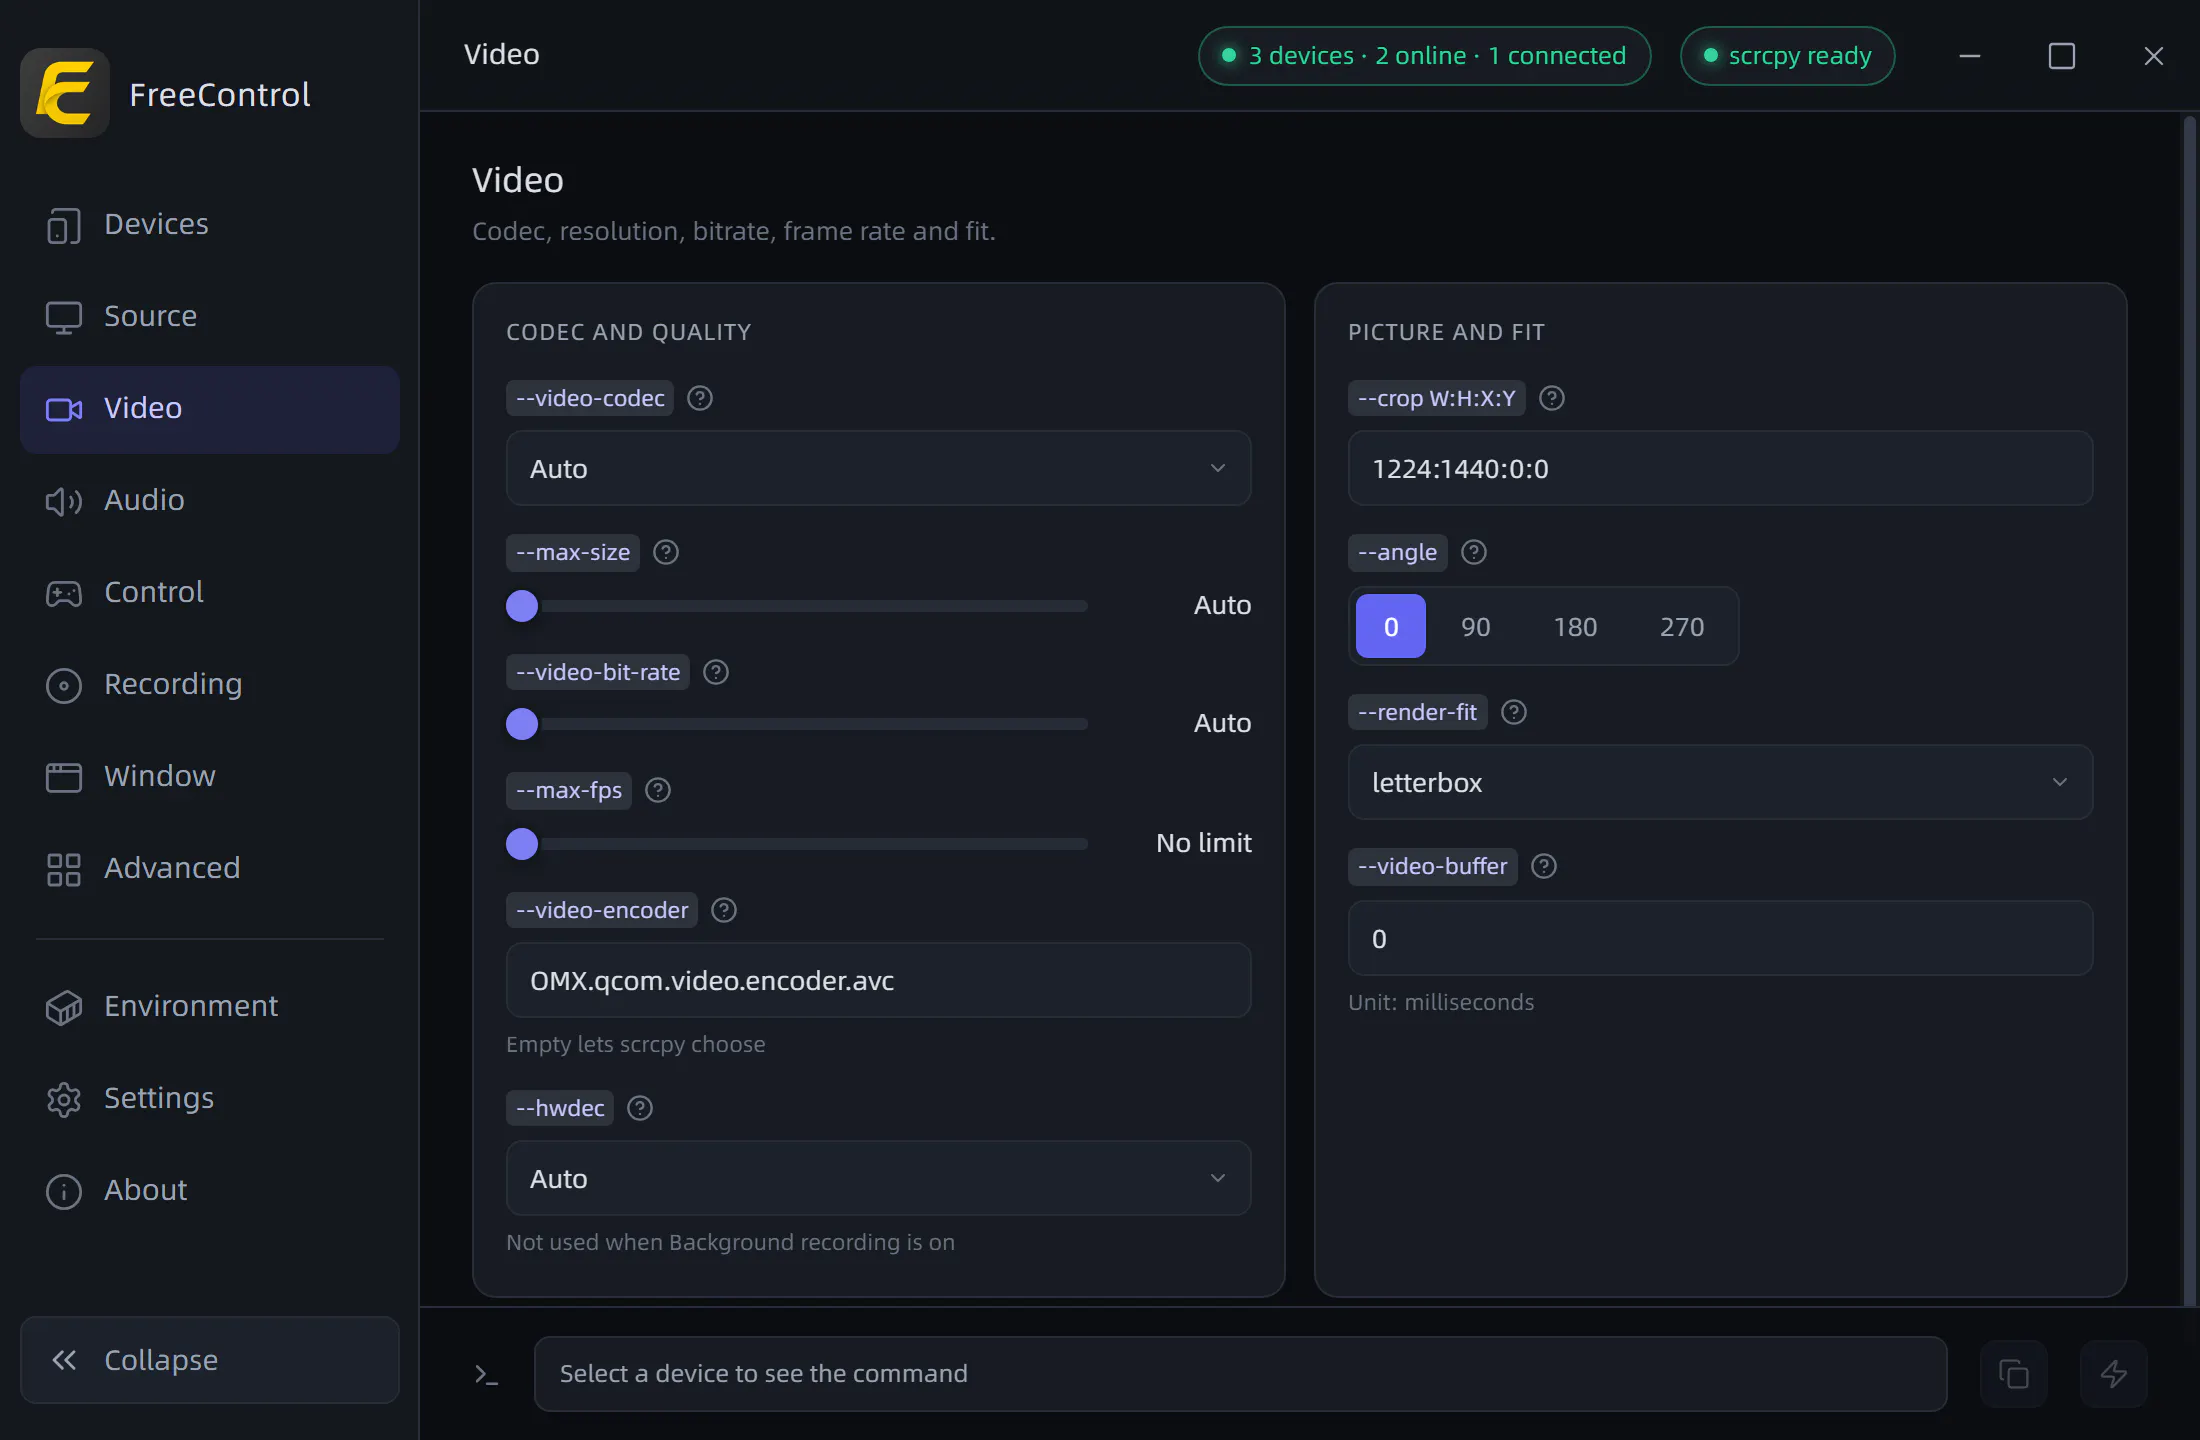
Task: Click the --render-fit flag label
Action: [1418, 712]
